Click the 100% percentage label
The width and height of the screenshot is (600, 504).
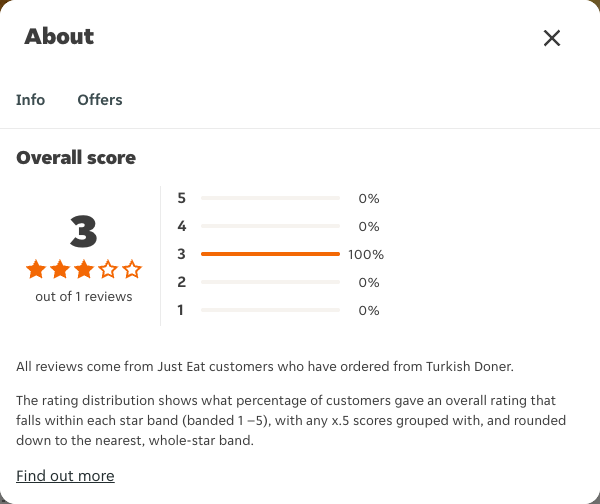click(x=366, y=254)
